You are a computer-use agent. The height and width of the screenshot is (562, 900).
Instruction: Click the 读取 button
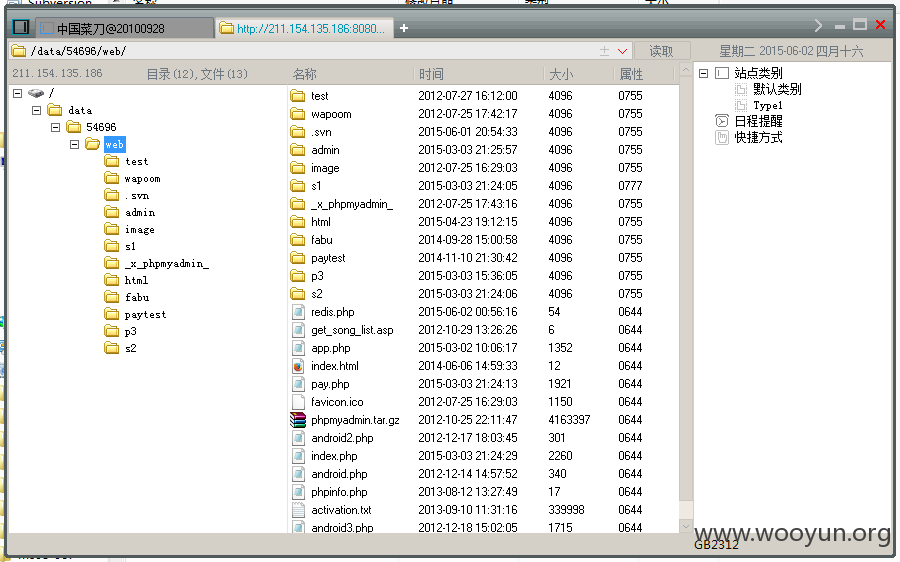pos(661,51)
